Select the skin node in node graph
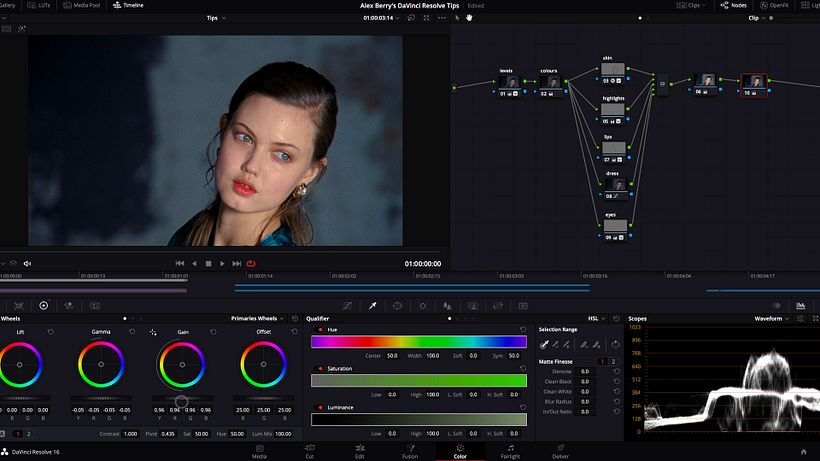820x461 pixels. pos(613,71)
